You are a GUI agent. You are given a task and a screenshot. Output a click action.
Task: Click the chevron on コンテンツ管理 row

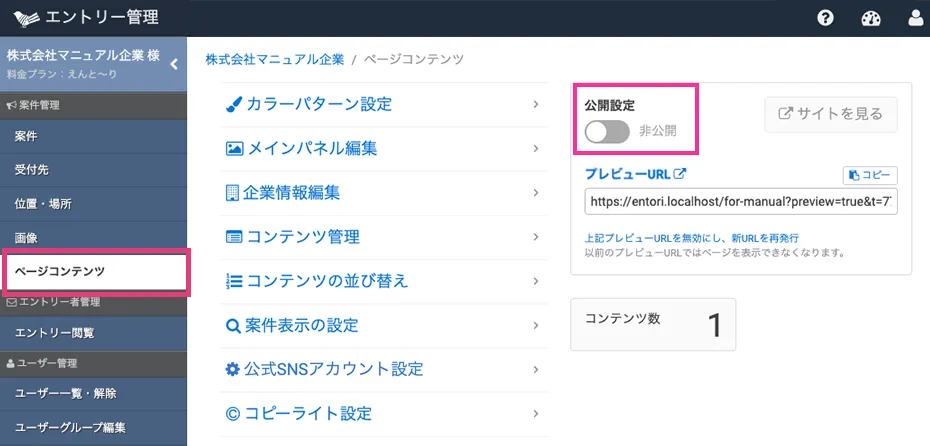pyautogui.click(x=536, y=237)
